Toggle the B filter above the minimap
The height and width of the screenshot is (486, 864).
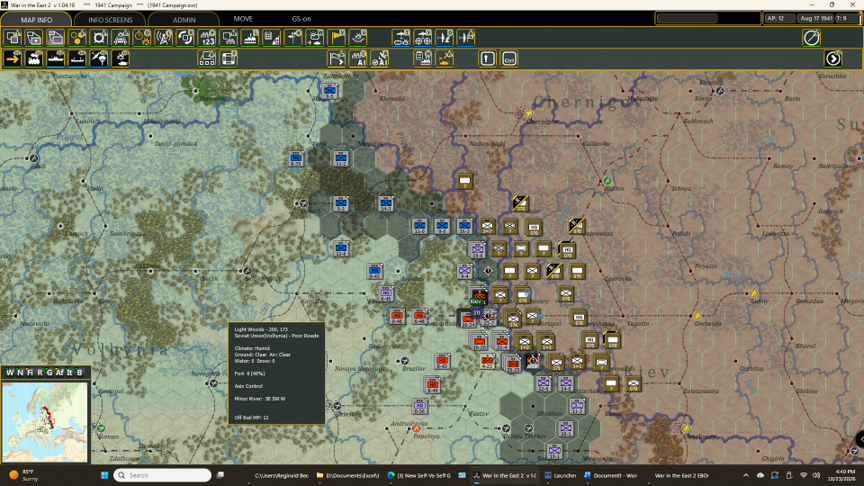click(x=79, y=372)
